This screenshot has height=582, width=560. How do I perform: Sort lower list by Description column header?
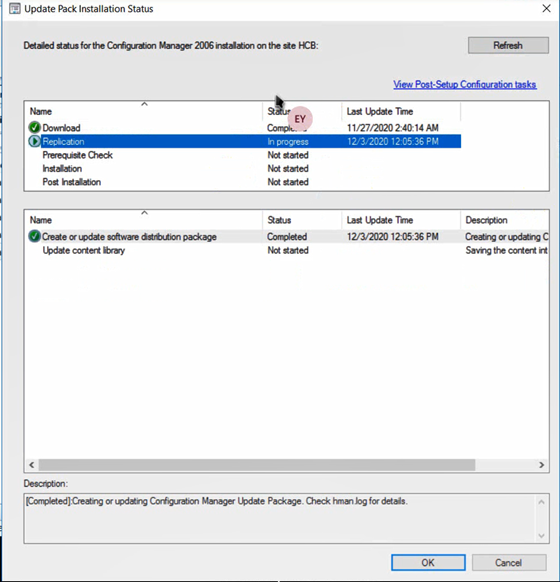pyautogui.click(x=505, y=220)
